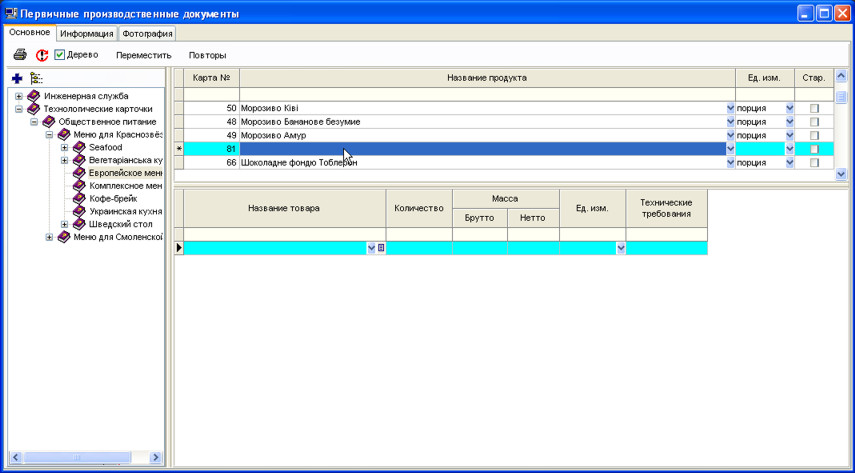Click the printer icon in the toolbar
855x473 pixels.
click(x=20, y=55)
